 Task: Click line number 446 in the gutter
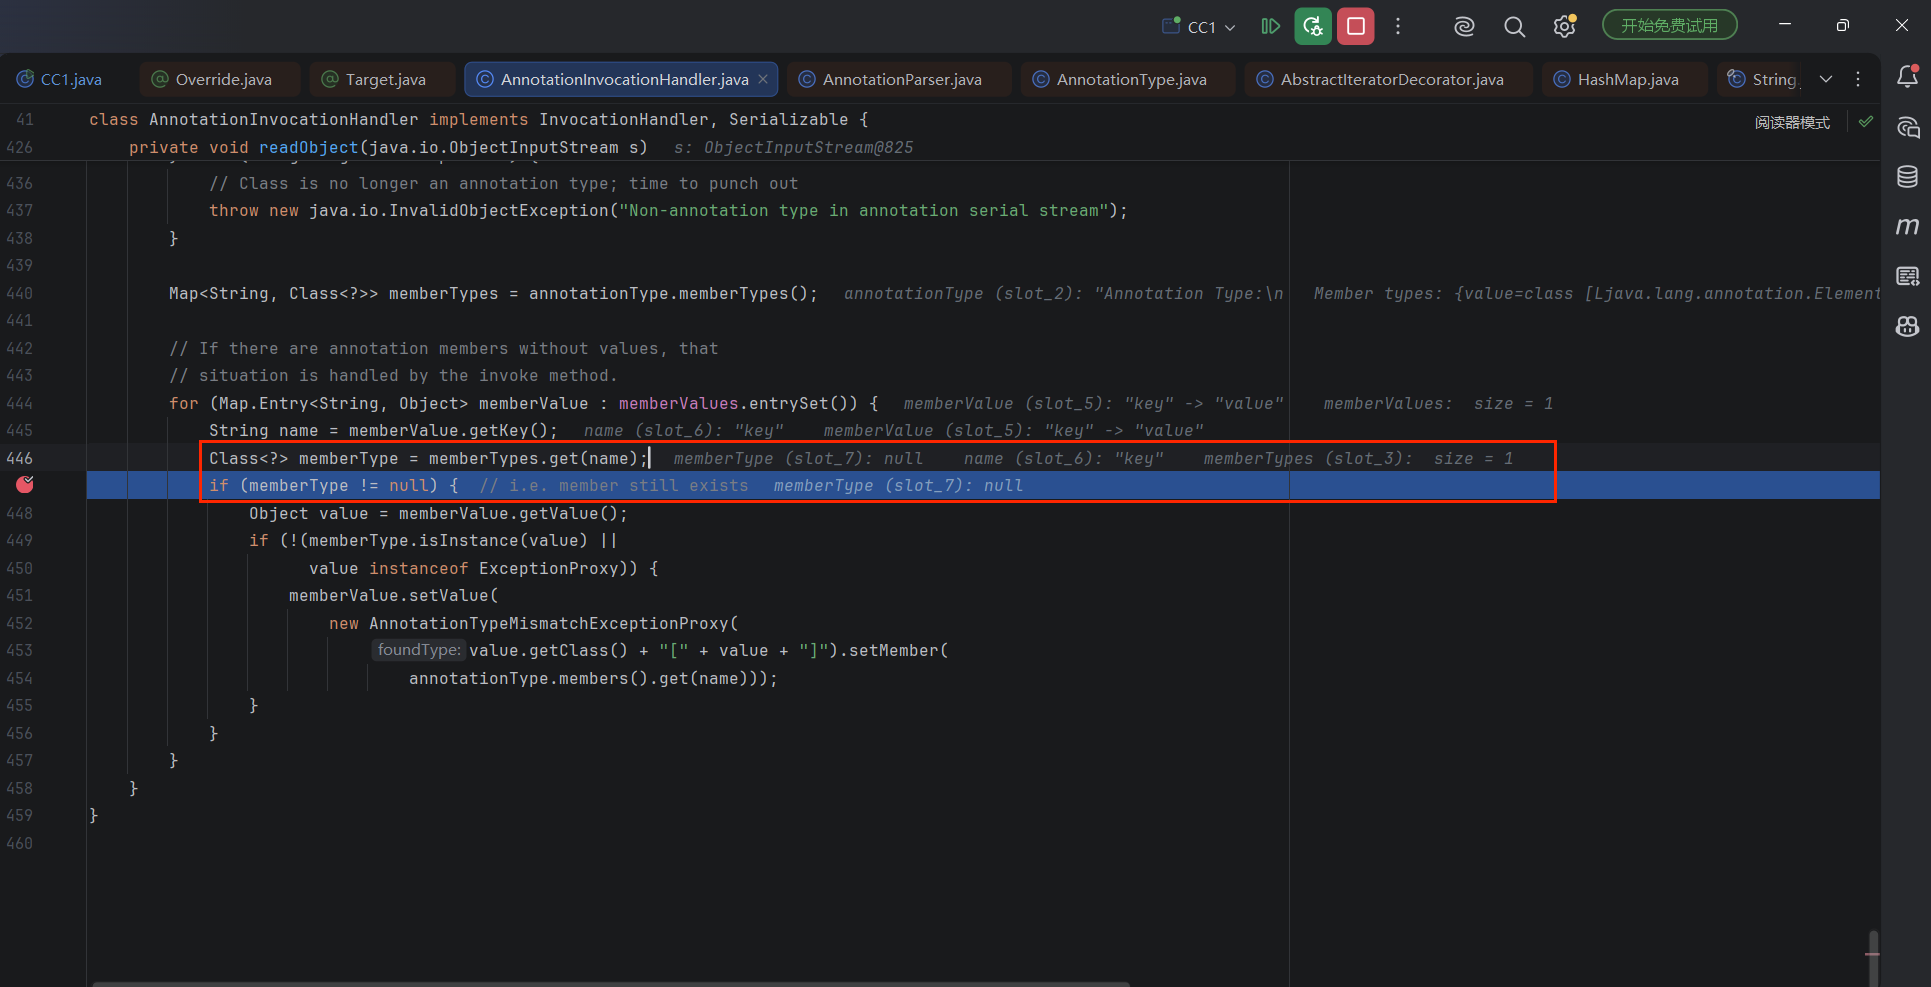click(x=20, y=458)
